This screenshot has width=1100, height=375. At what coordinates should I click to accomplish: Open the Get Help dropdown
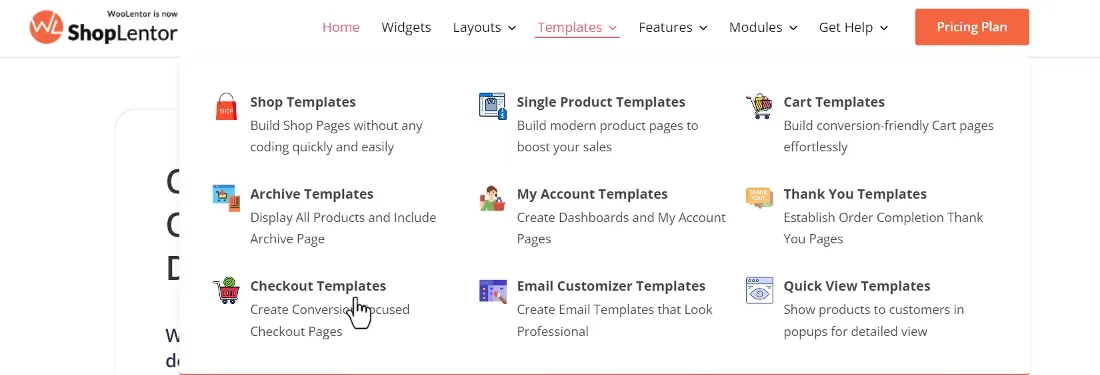pyautogui.click(x=853, y=27)
